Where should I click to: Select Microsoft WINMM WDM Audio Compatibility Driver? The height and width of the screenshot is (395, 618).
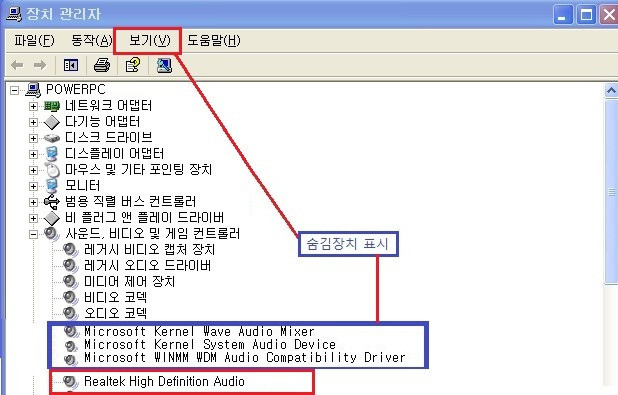(244, 358)
